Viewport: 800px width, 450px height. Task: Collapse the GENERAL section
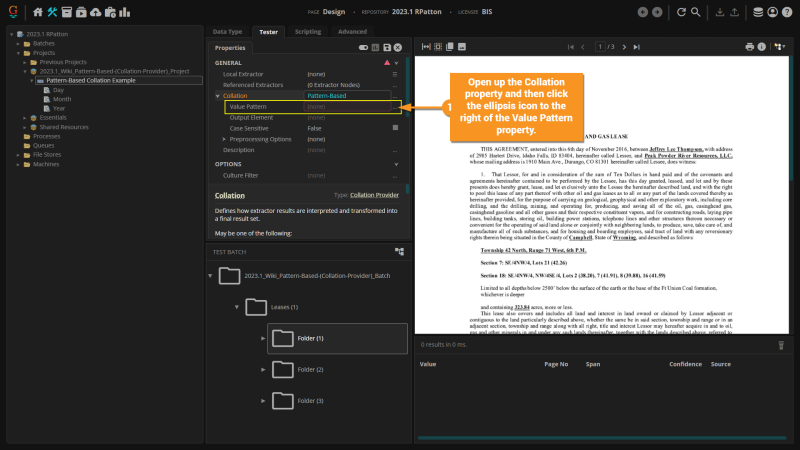click(396, 63)
